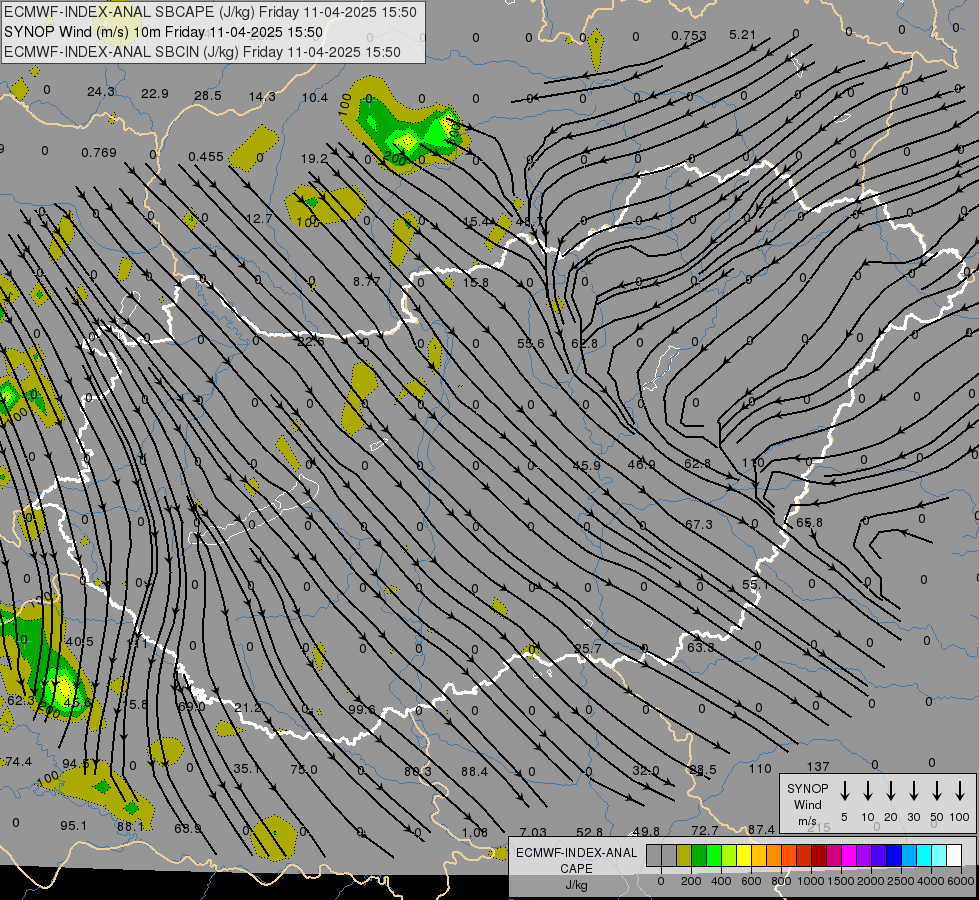The image size is (979, 900).
Task: Click the 65.8 map value
Action: pyautogui.click(x=809, y=522)
